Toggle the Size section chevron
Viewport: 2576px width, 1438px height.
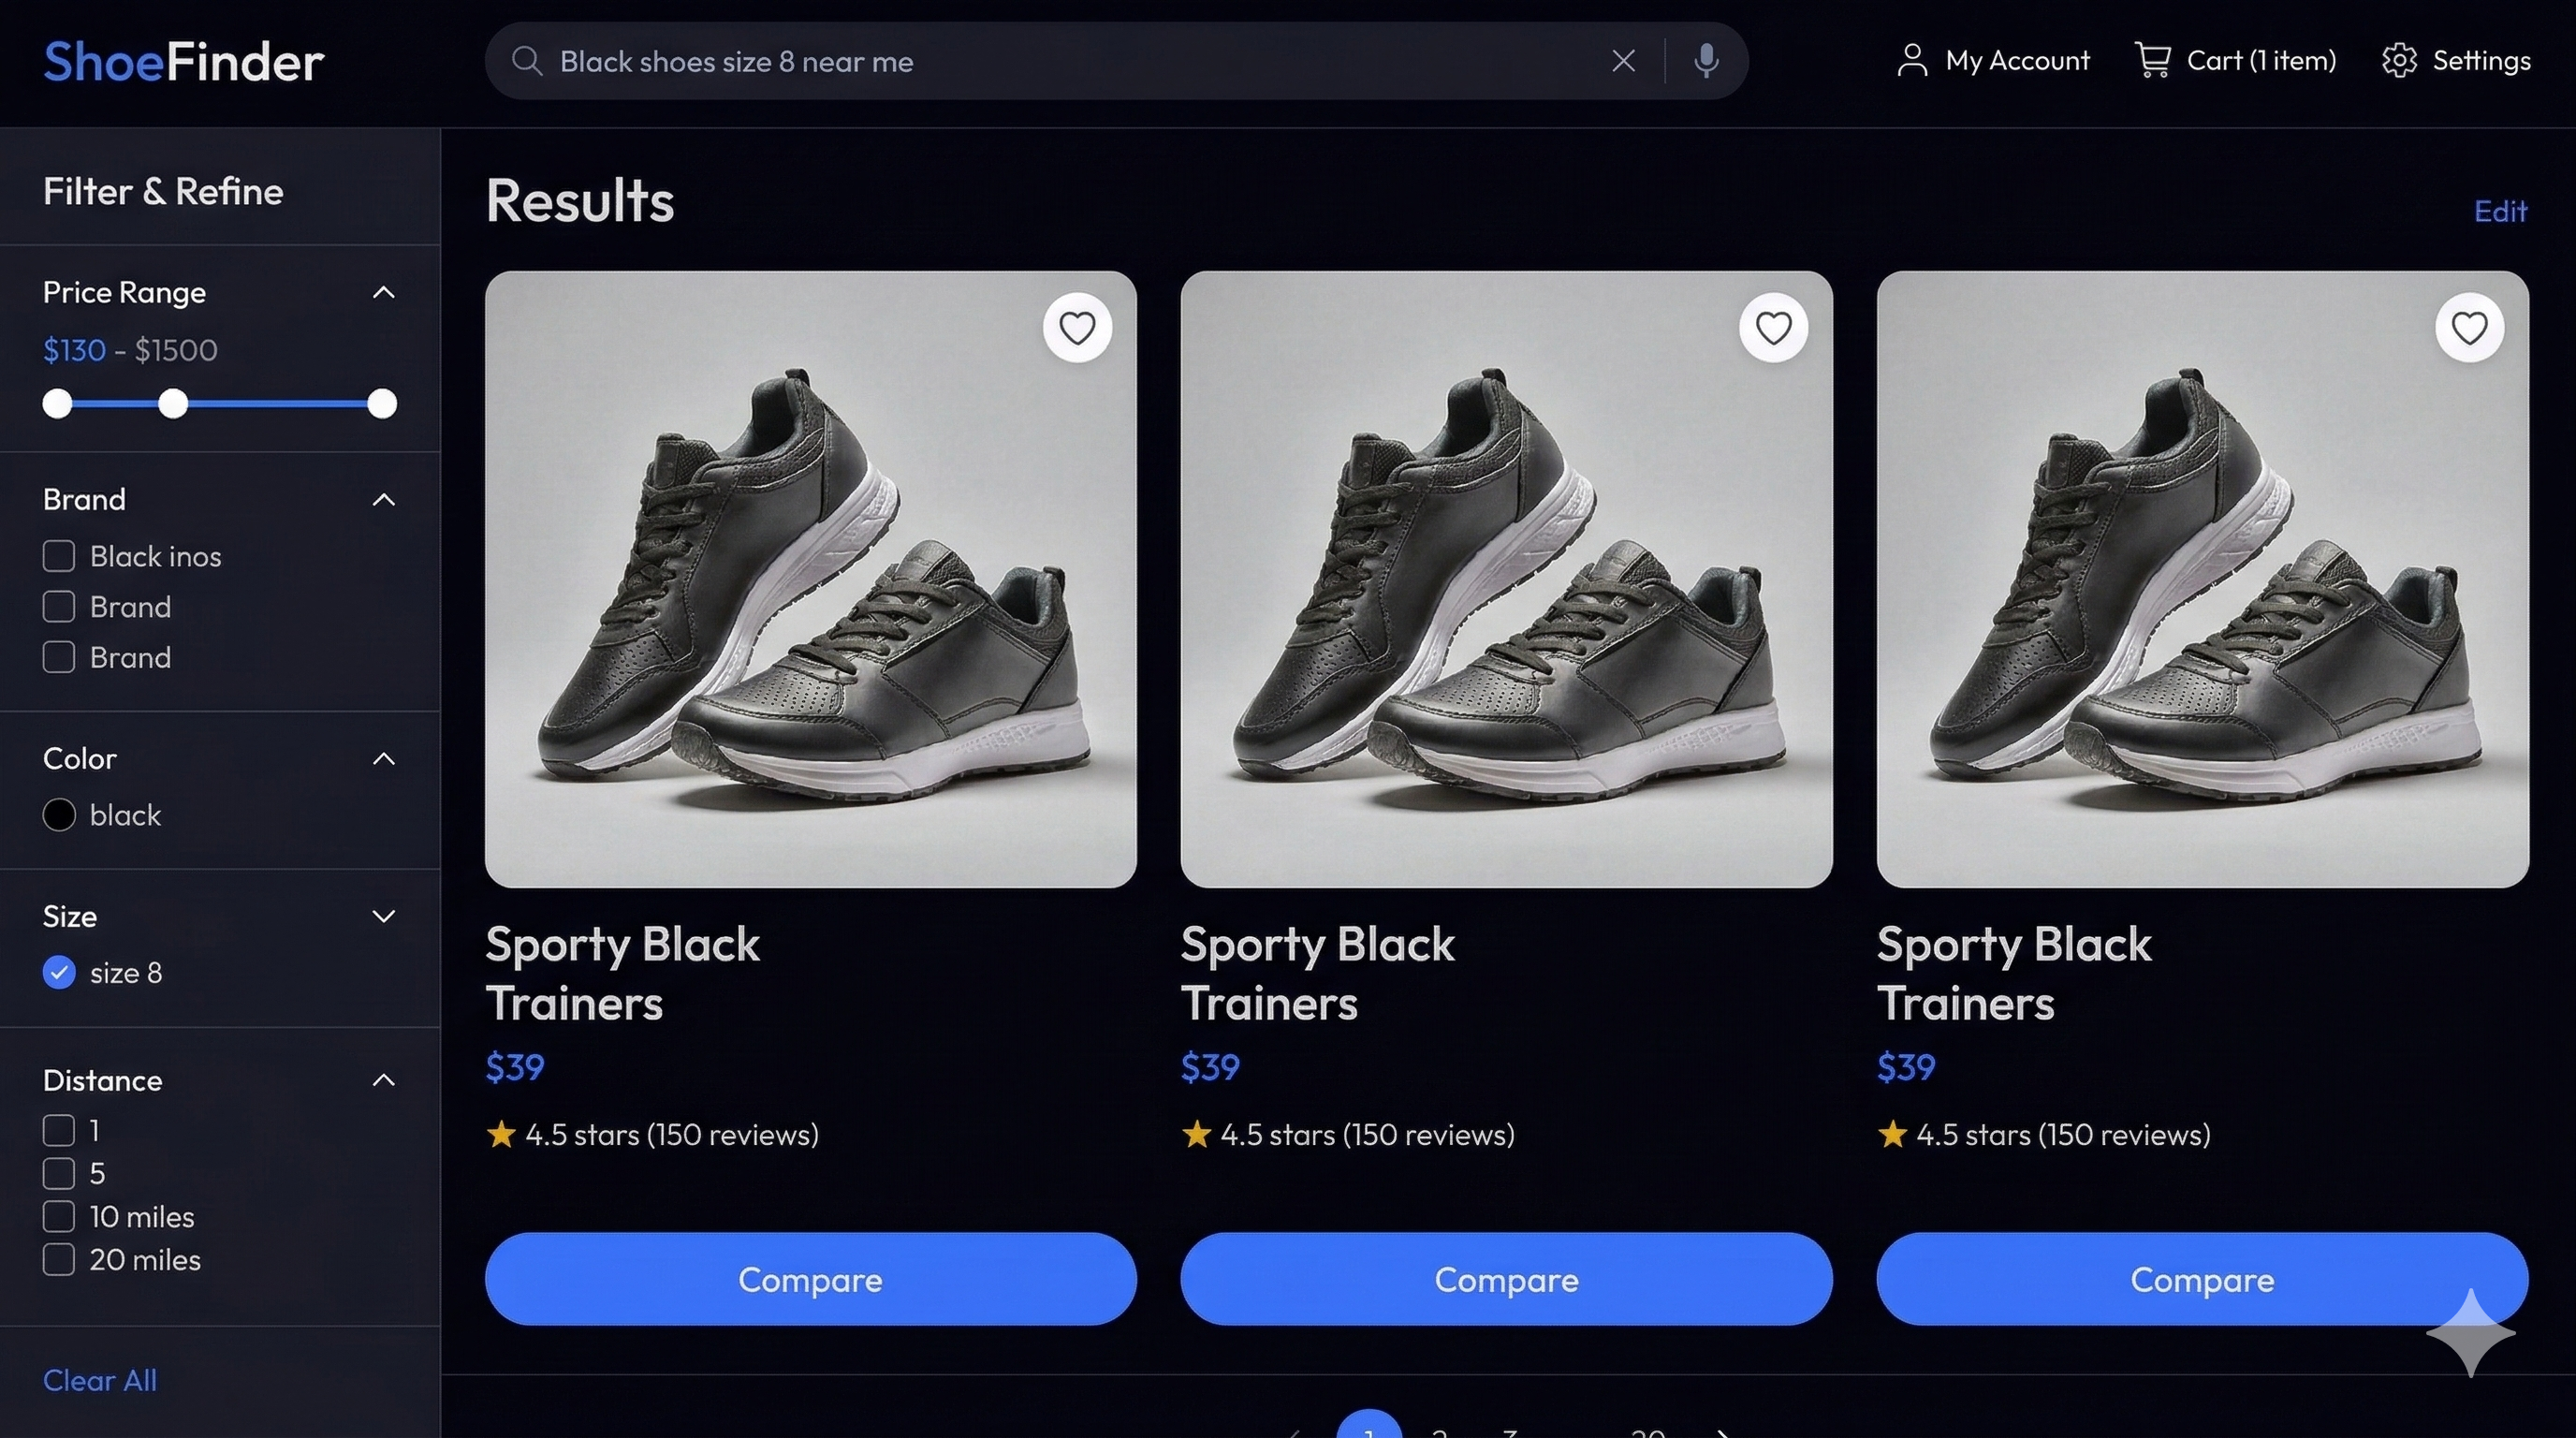pos(383,916)
